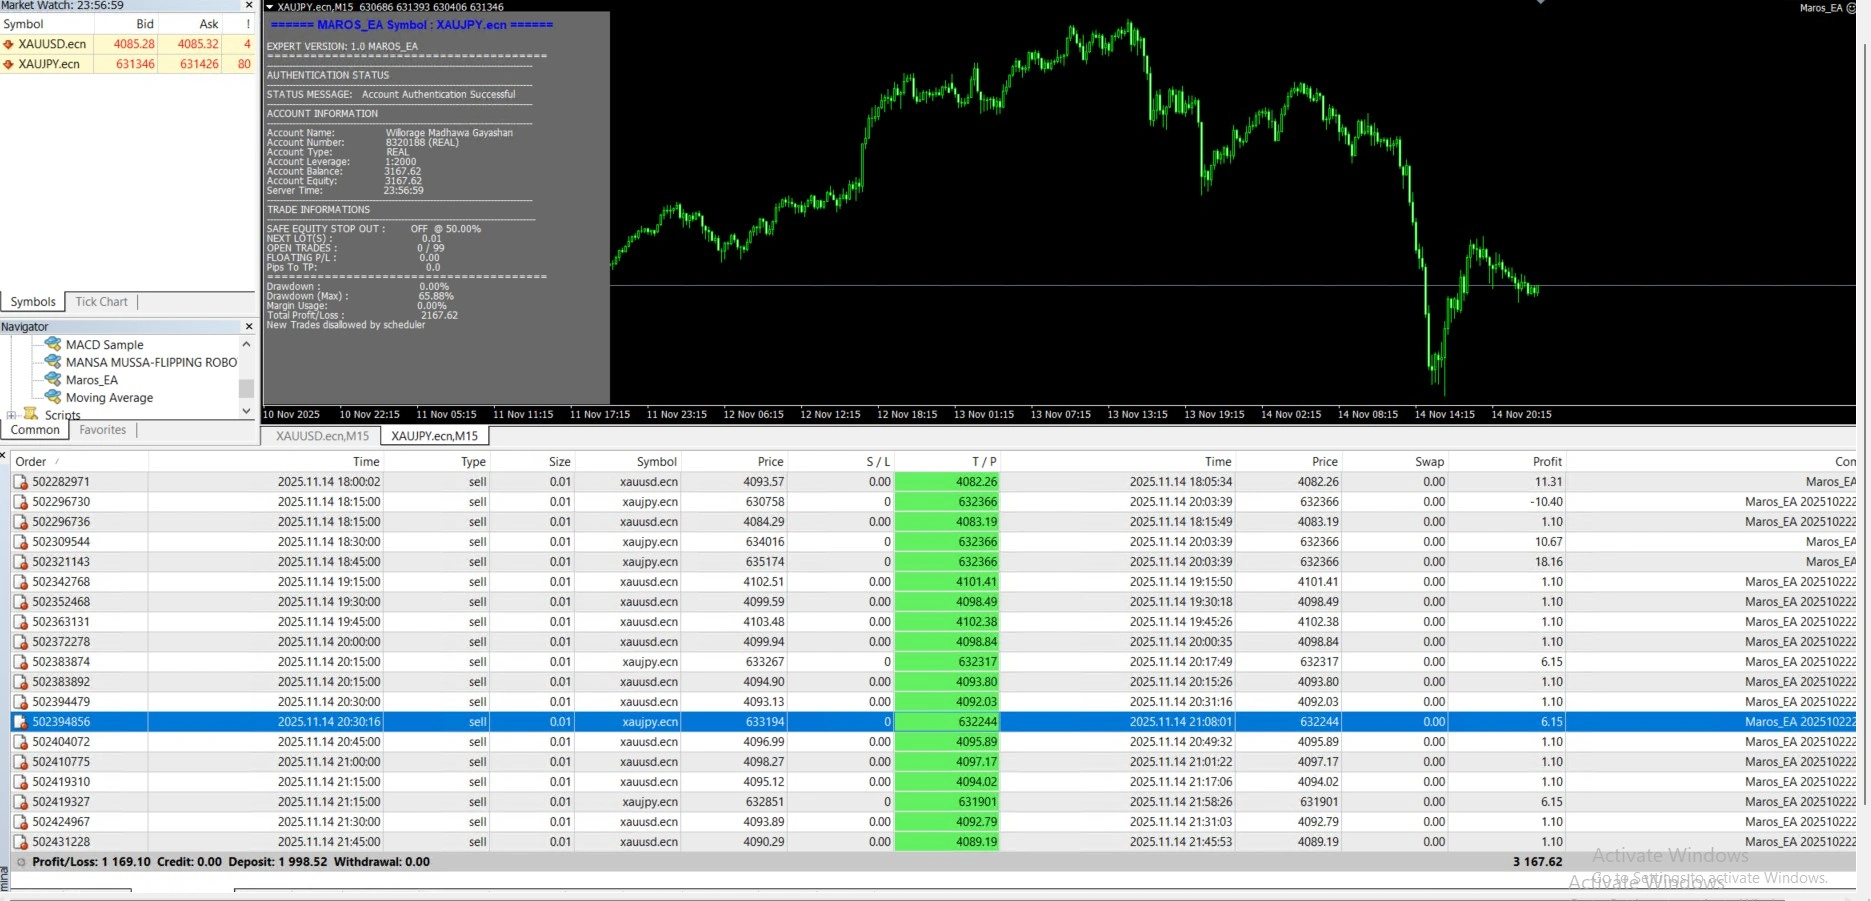Click the Scripts folder icon in Navigator
This screenshot has width=1871, height=901.
point(31,414)
